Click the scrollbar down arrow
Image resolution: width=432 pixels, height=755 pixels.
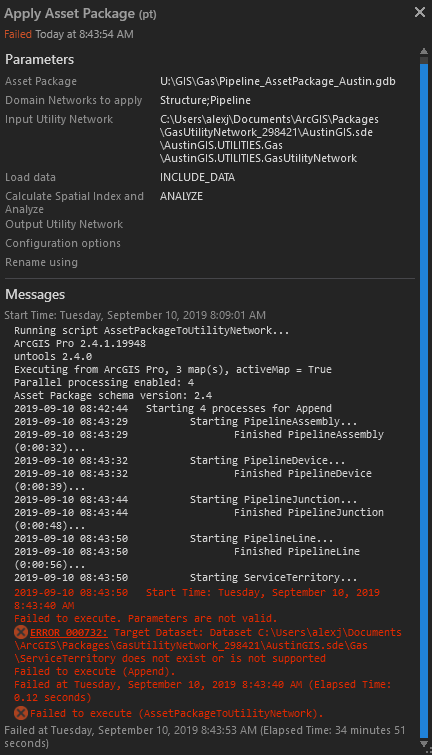[x=424, y=744]
